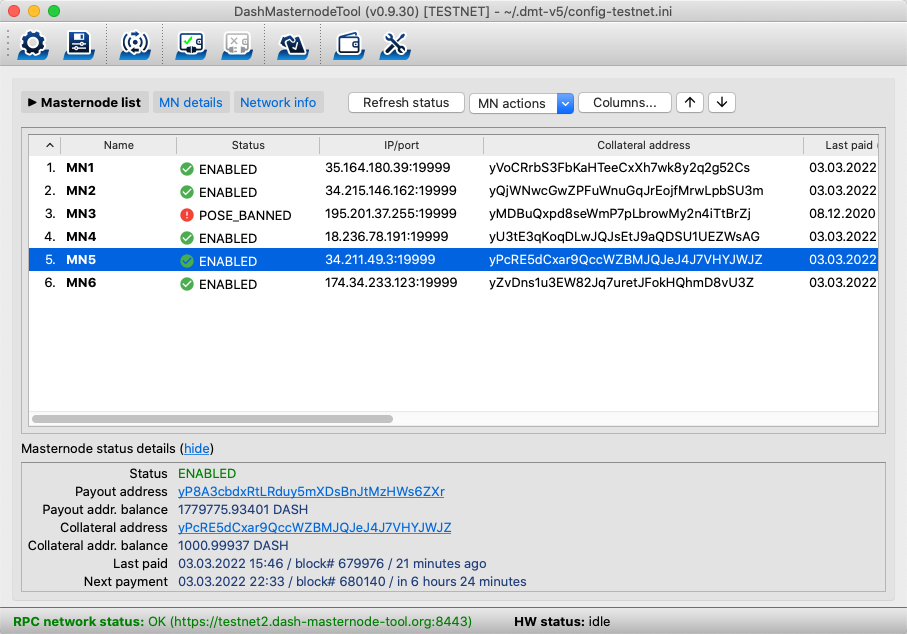Sort by the IP/port column header

click(x=401, y=145)
